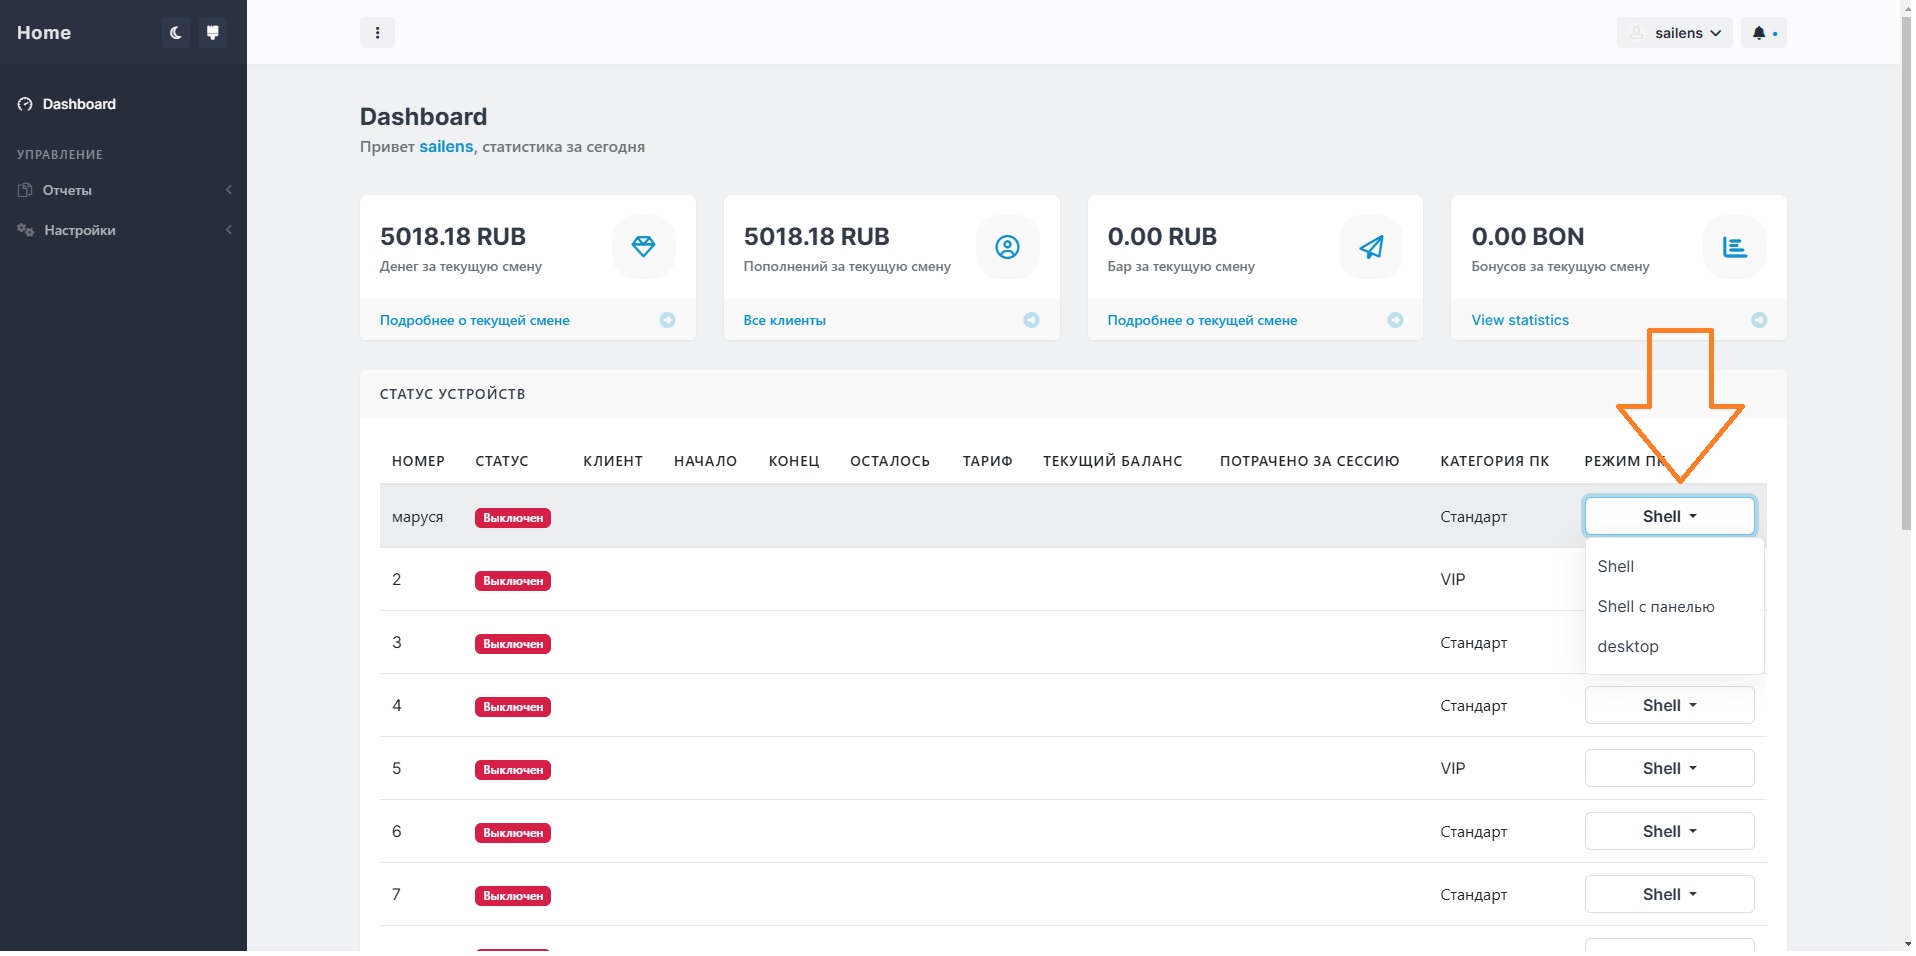
Task: Open the sailens user dropdown
Action: 1675,33
